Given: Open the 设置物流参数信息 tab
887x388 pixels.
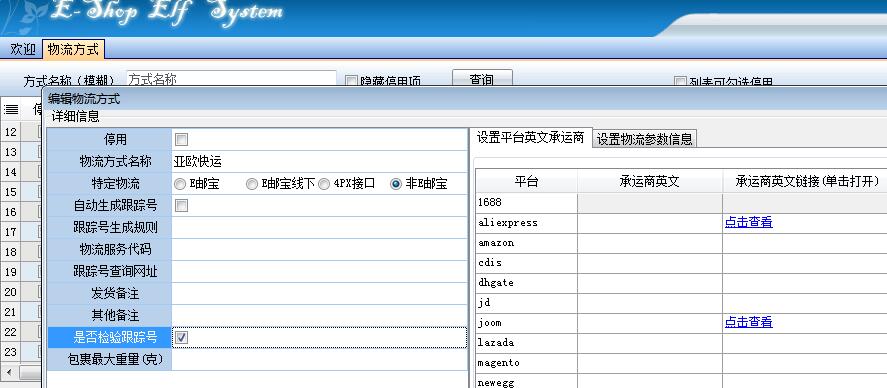Looking at the screenshot, I should click(644, 139).
